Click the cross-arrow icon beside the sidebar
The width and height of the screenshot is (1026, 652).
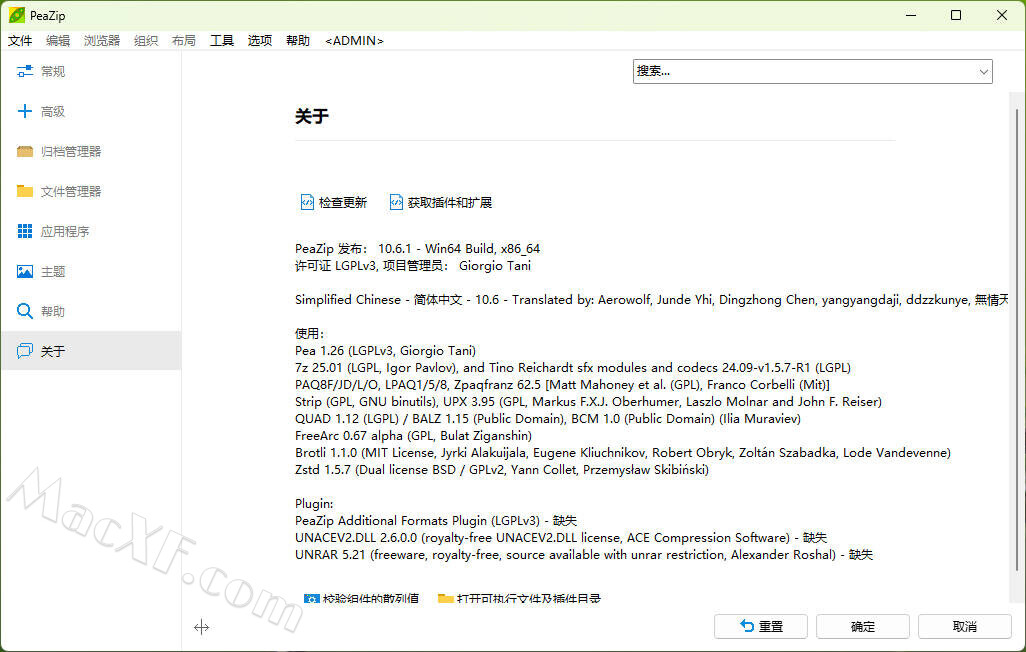[202, 627]
